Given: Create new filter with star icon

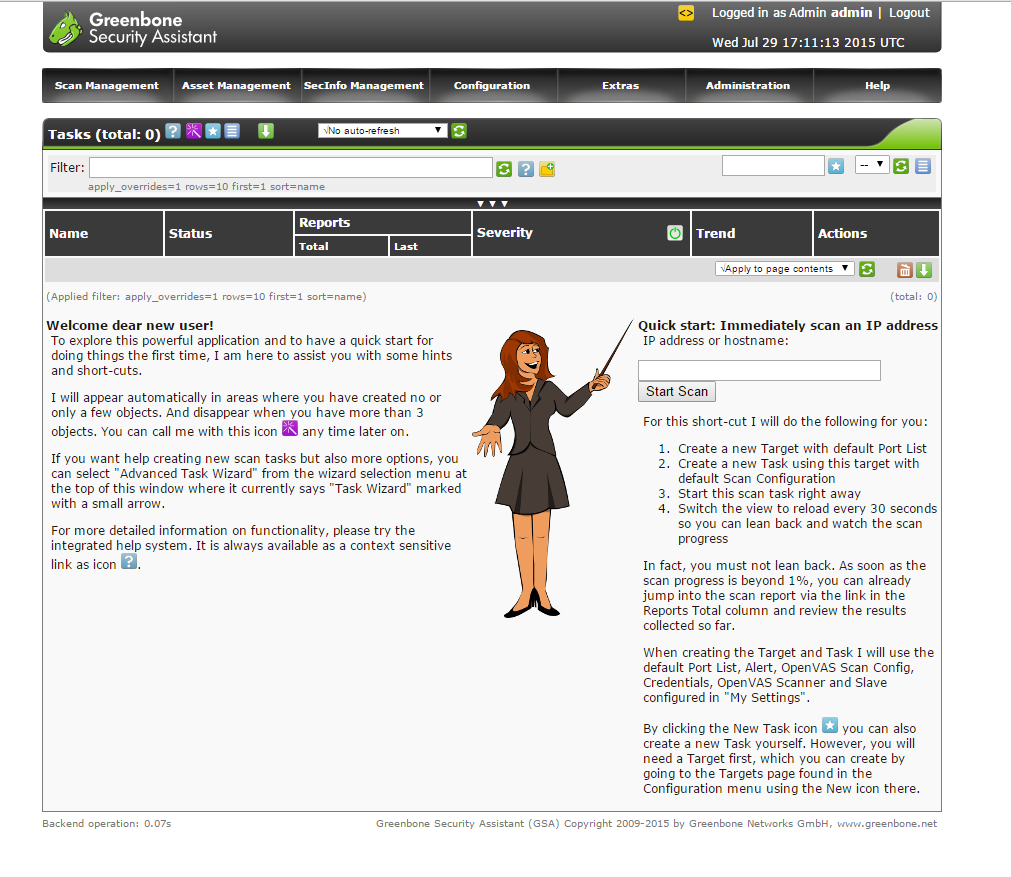Looking at the screenshot, I should click(836, 166).
